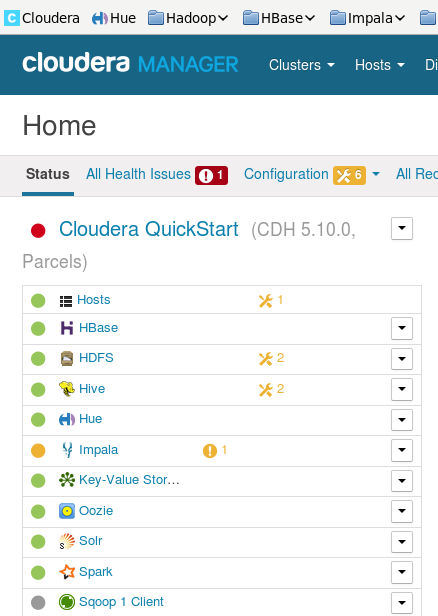Open the HBase actions dropdown arrow
This screenshot has width=438, height=616.
402,328
